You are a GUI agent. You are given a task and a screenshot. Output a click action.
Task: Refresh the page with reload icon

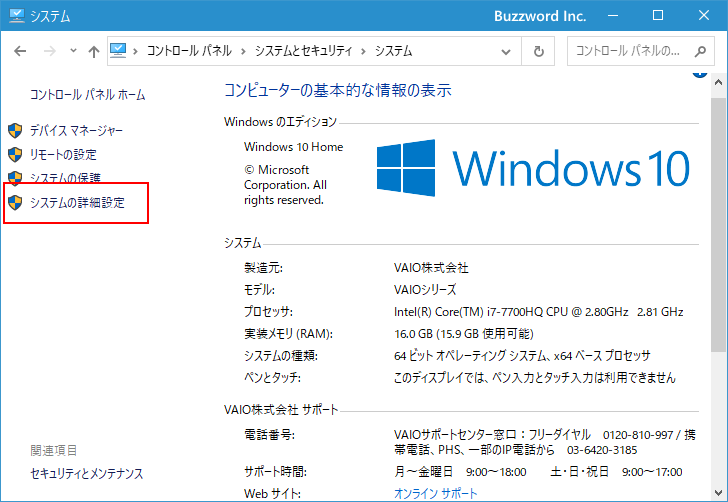tap(539, 51)
